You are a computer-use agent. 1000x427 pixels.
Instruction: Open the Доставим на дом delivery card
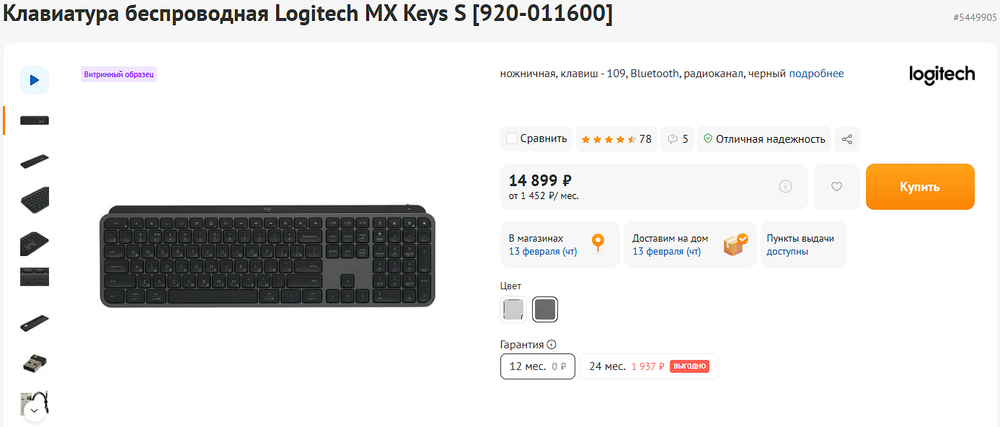tap(690, 245)
